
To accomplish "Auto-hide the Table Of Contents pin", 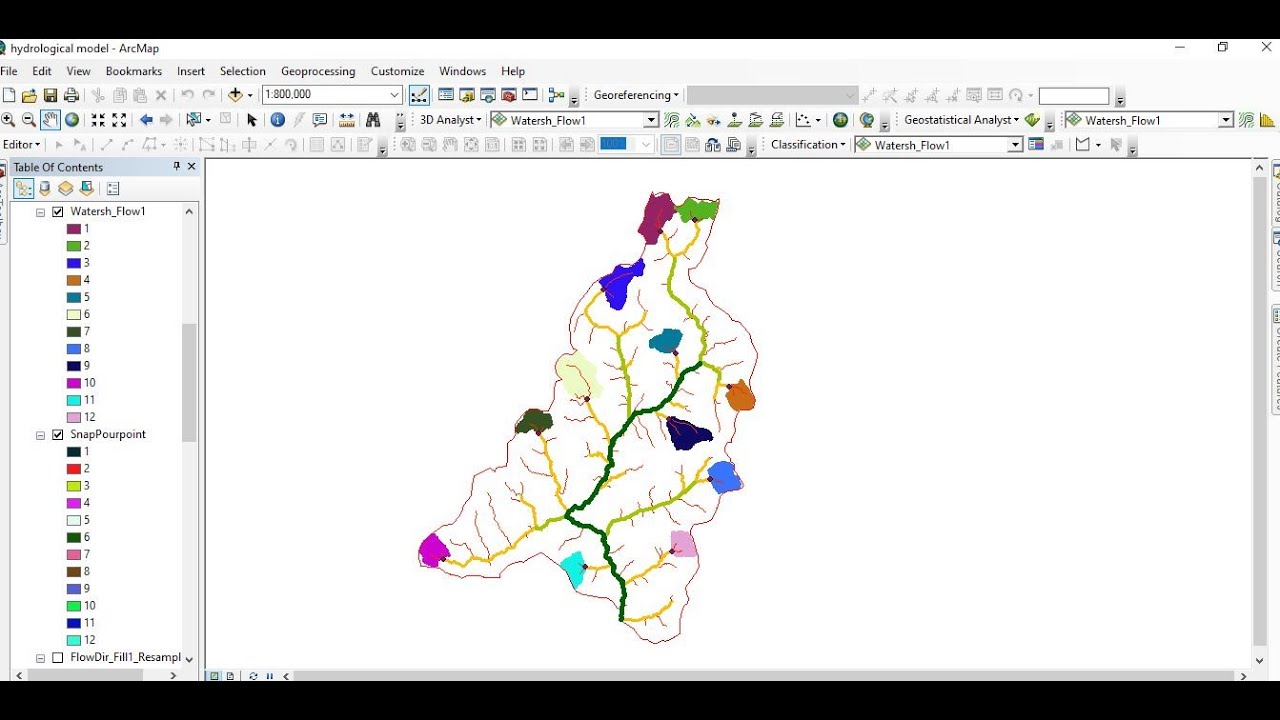I will [177, 167].
